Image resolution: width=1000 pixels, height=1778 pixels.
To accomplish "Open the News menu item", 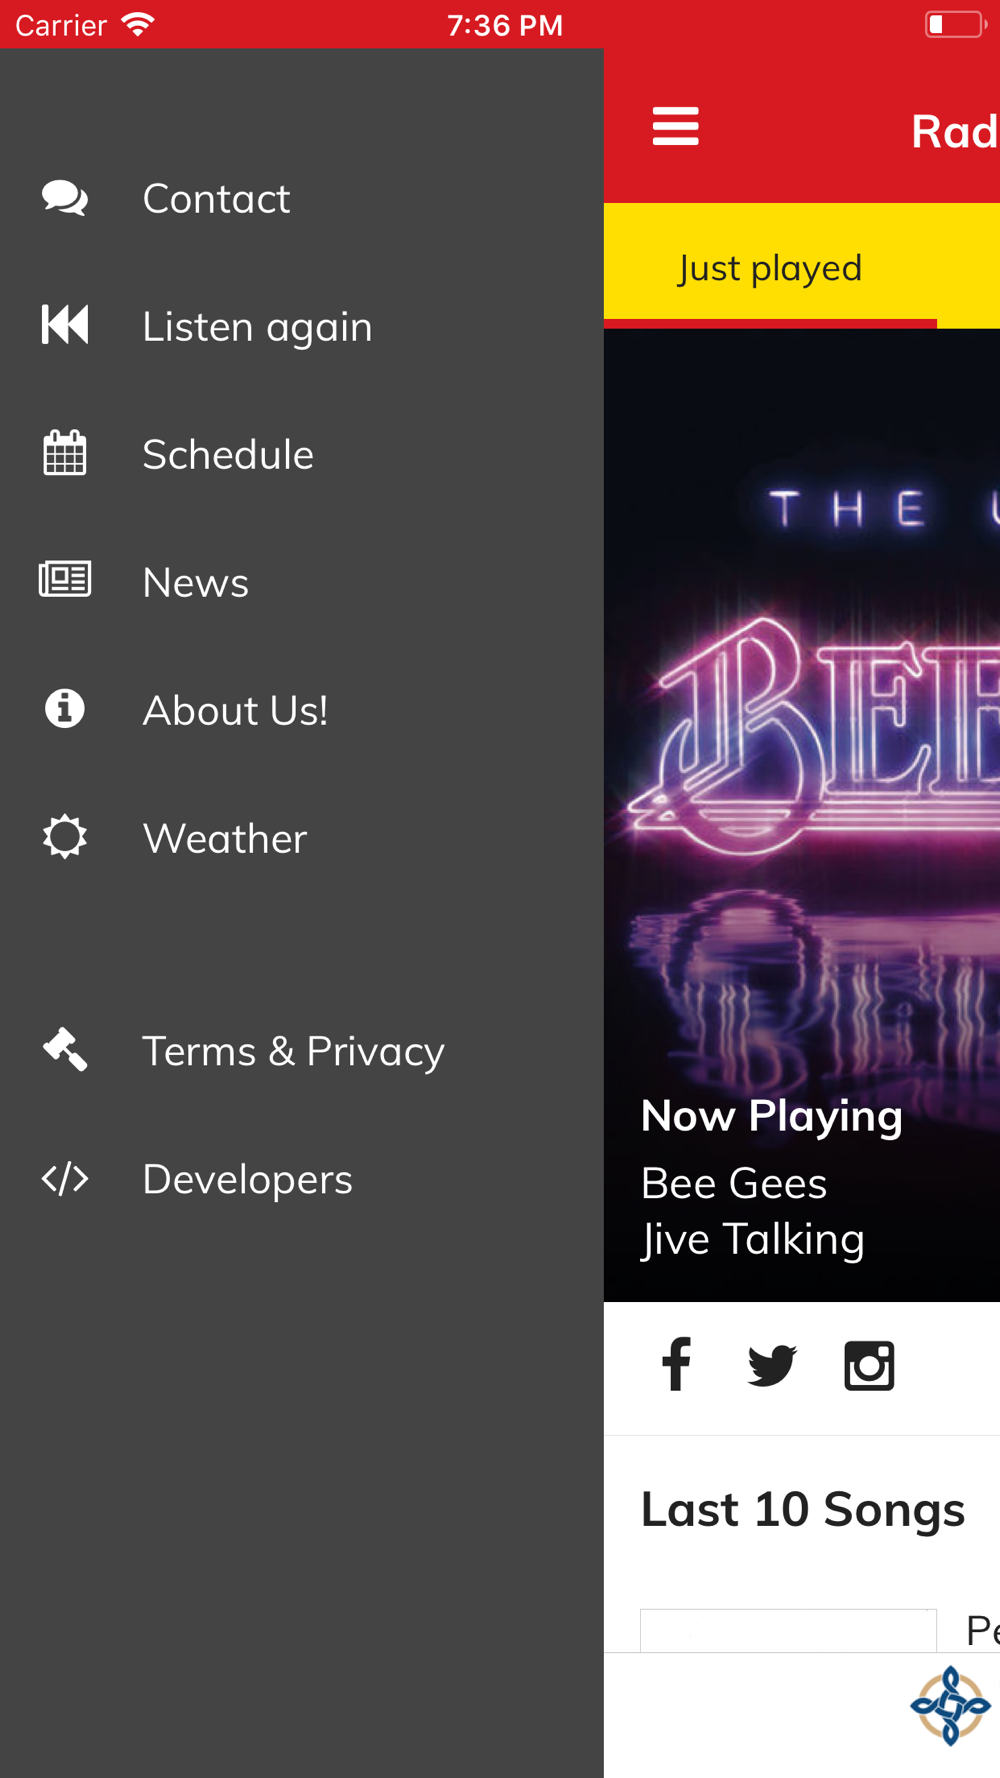I will (302, 582).
